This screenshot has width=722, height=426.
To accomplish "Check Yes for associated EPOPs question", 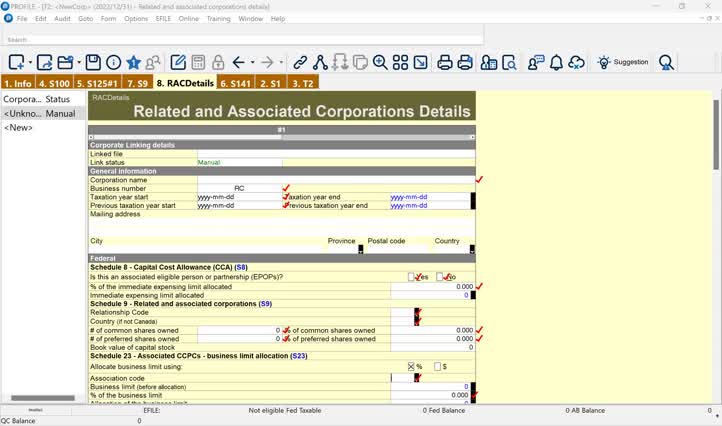I will tap(412, 277).
